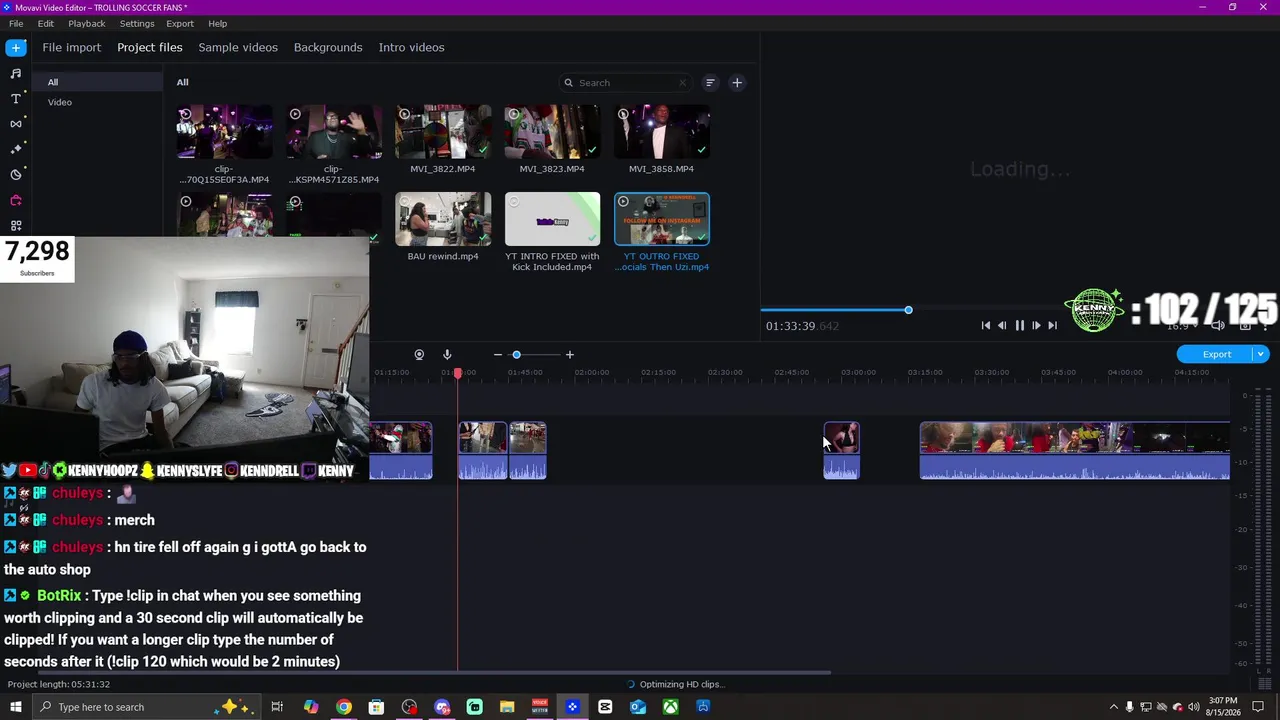This screenshot has width=1280, height=720.
Task: Switch to the Sample videos tab
Action: (x=238, y=47)
